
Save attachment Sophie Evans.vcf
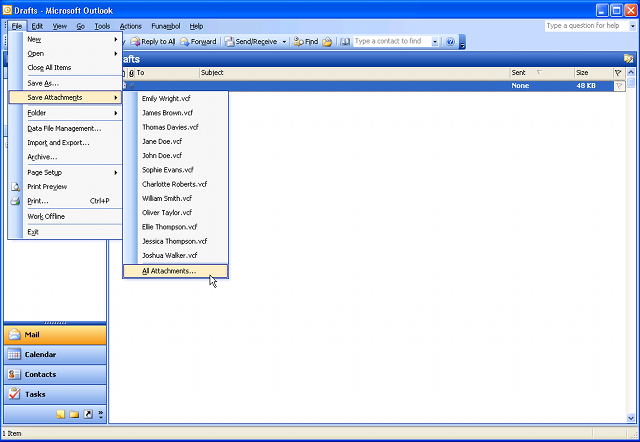[176, 170]
